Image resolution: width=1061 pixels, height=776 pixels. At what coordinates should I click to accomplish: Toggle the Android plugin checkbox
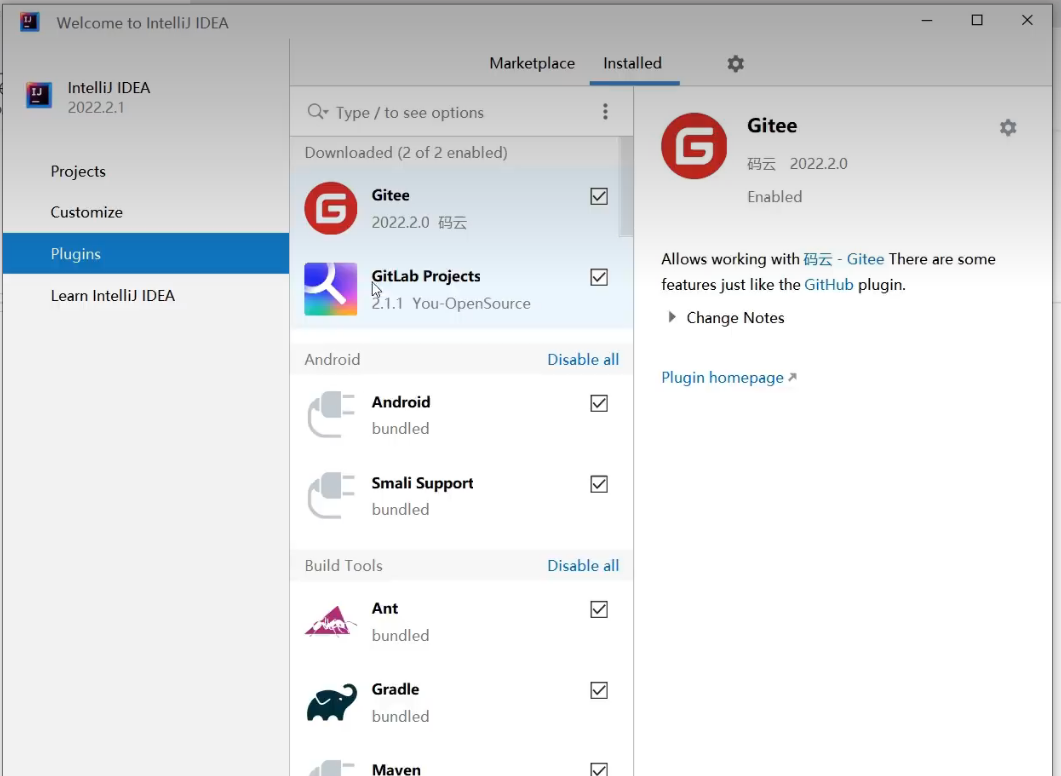[599, 403]
